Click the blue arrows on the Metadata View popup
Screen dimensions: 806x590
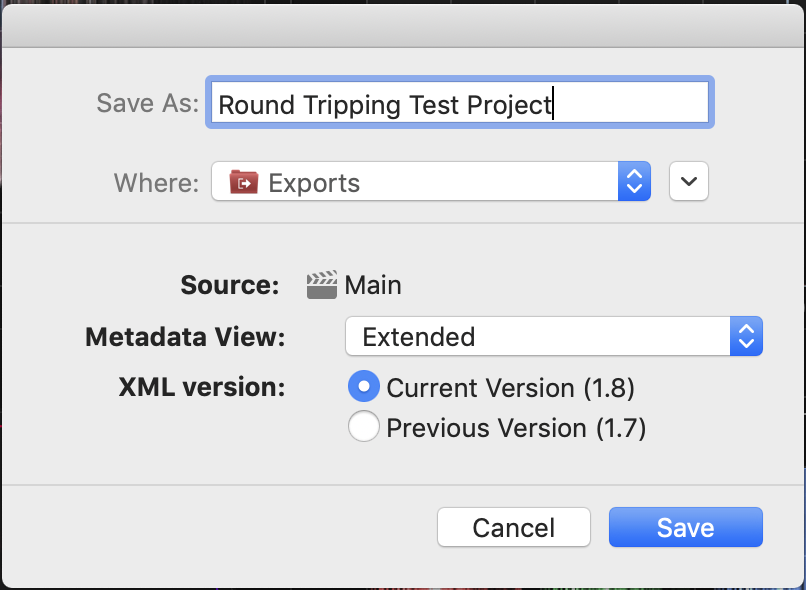pyautogui.click(x=746, y=337)
